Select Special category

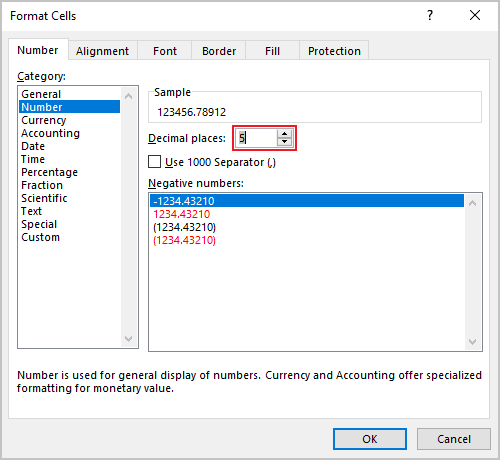click(69, 224)
